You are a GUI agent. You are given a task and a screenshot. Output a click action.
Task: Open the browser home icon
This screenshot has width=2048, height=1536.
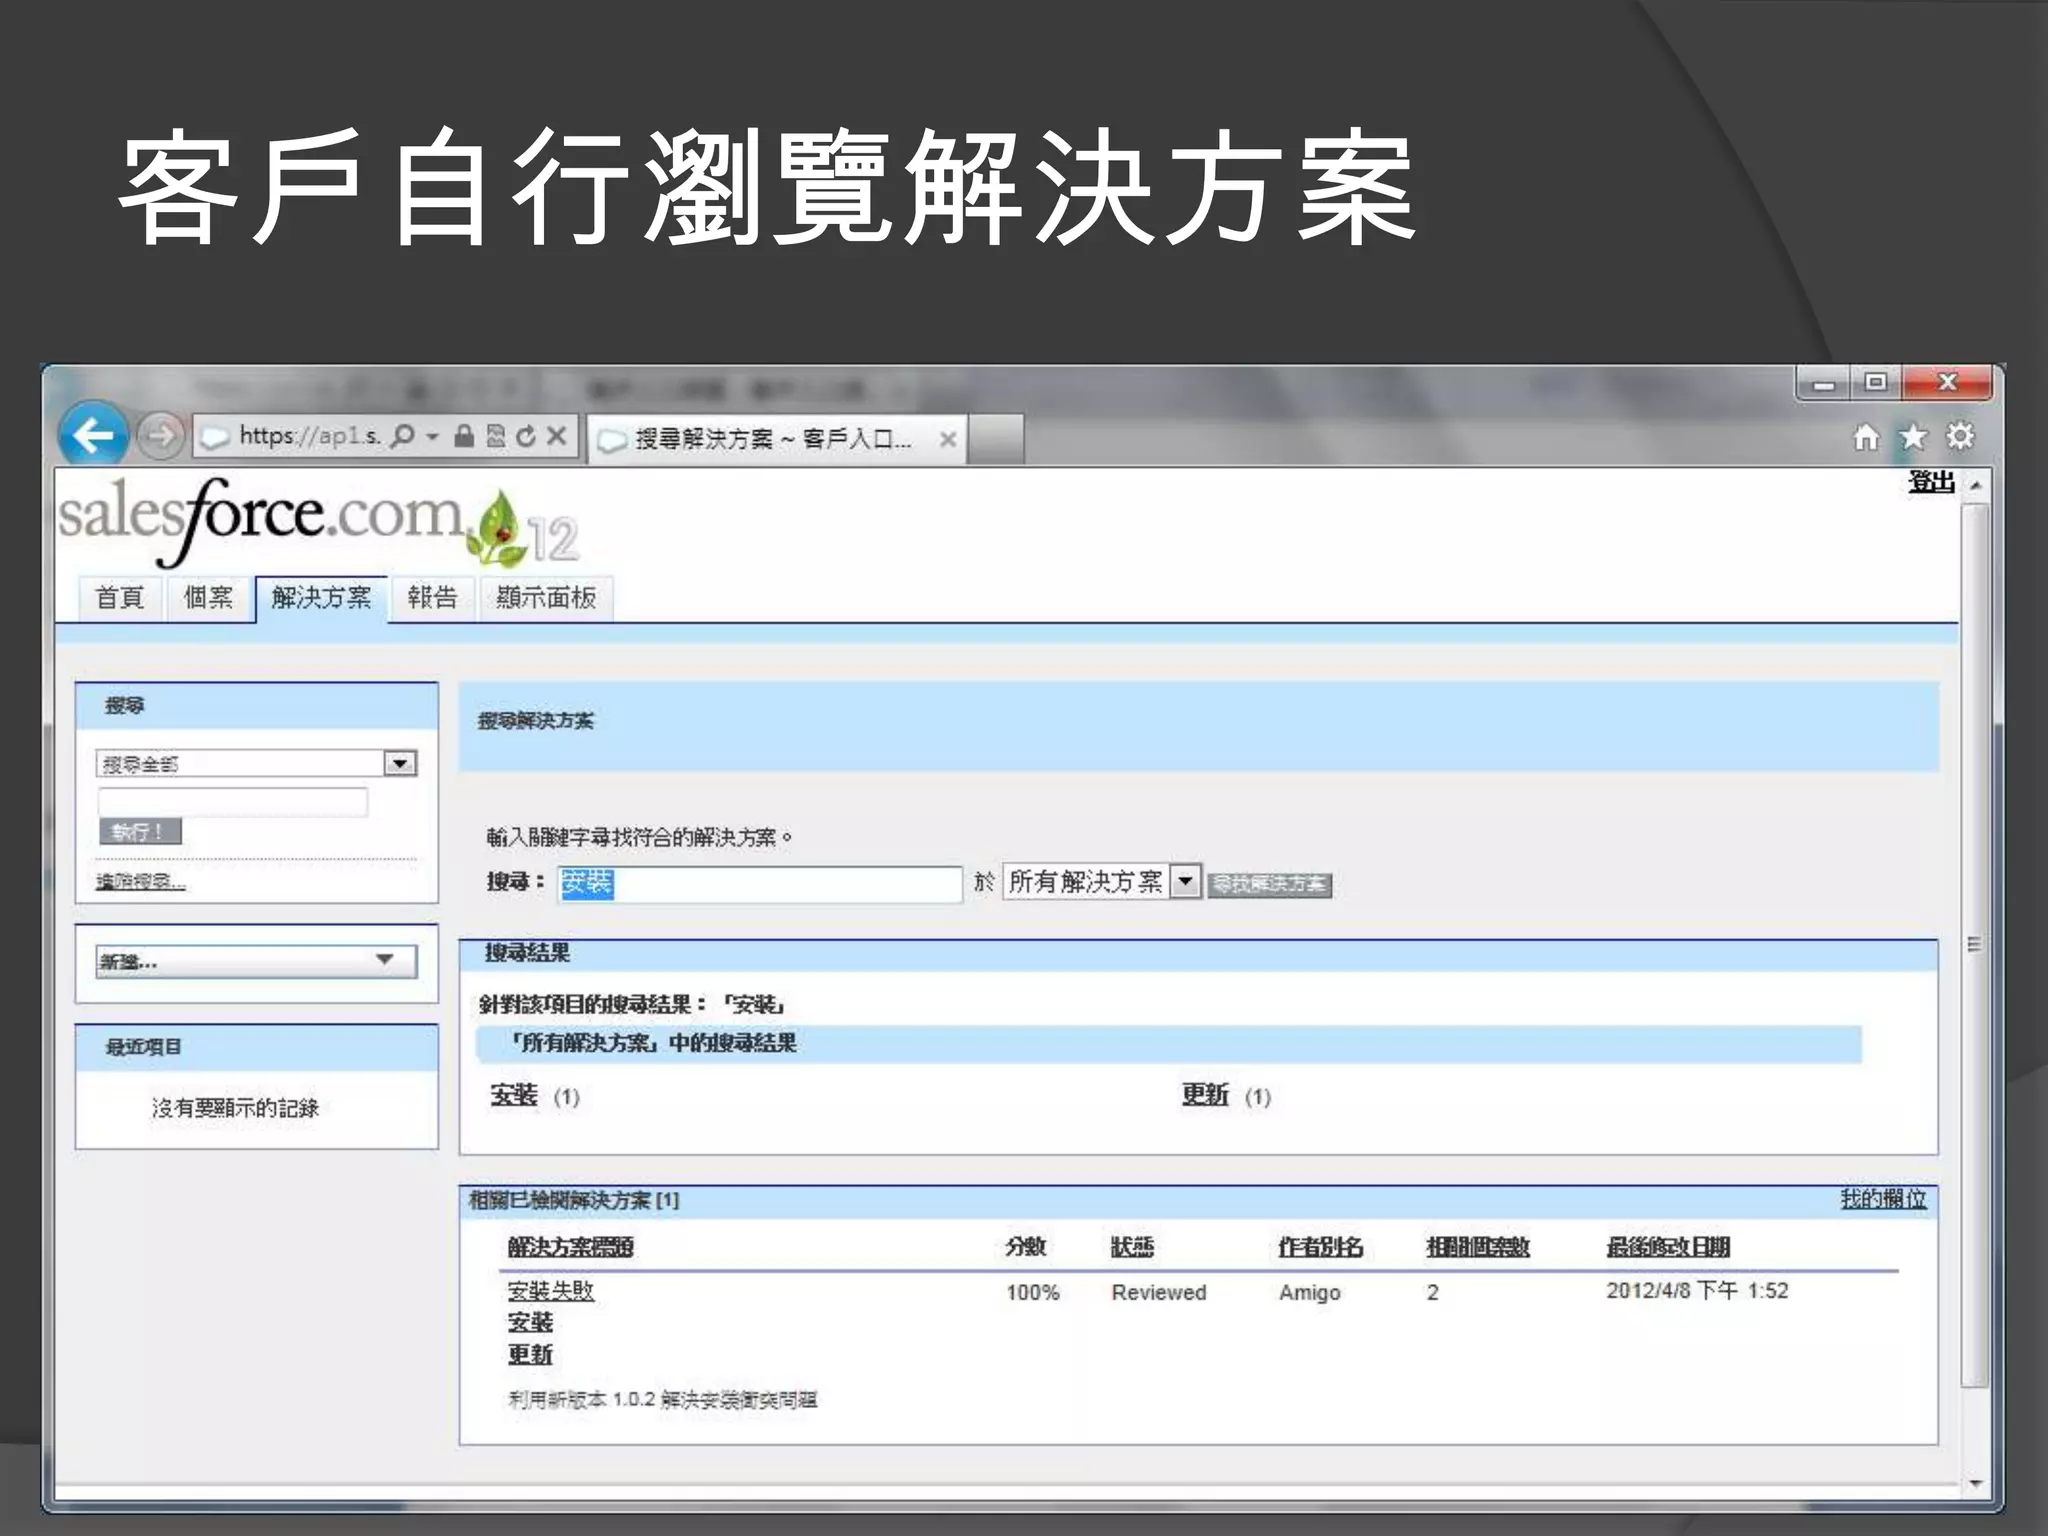[1866, 437]
